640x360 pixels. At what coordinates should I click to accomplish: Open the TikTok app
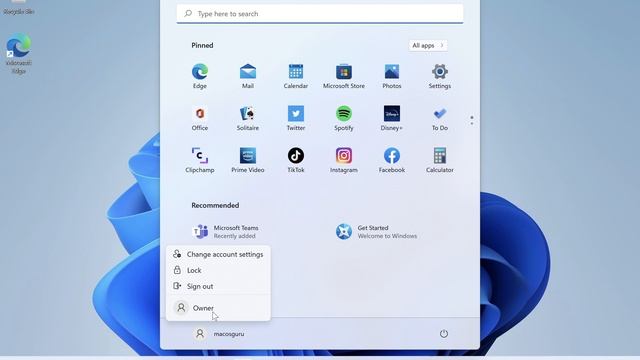point(296,160)
